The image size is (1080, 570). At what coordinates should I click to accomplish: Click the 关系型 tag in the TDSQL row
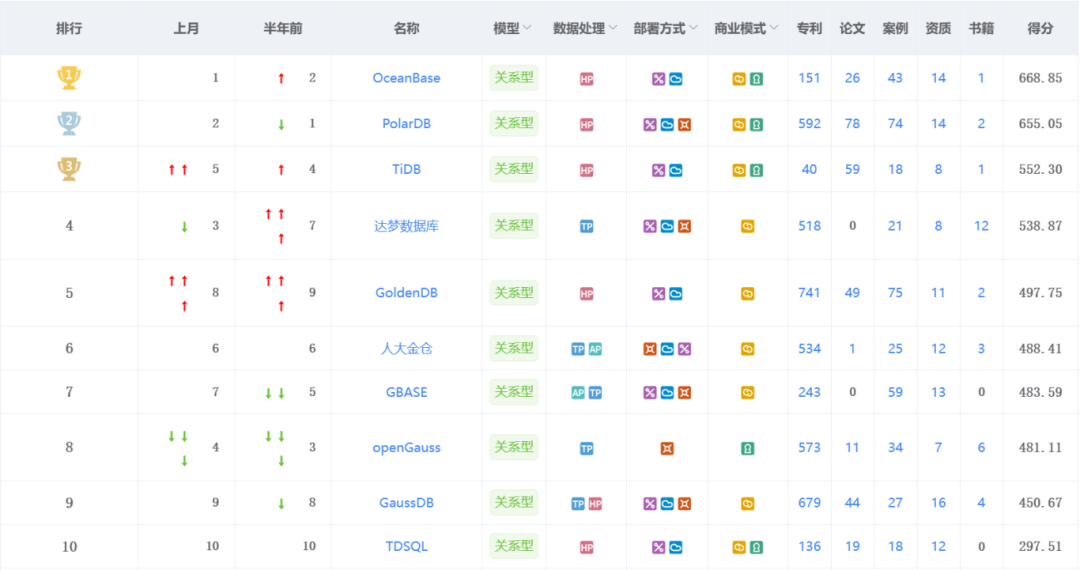(x=514, y=546)
